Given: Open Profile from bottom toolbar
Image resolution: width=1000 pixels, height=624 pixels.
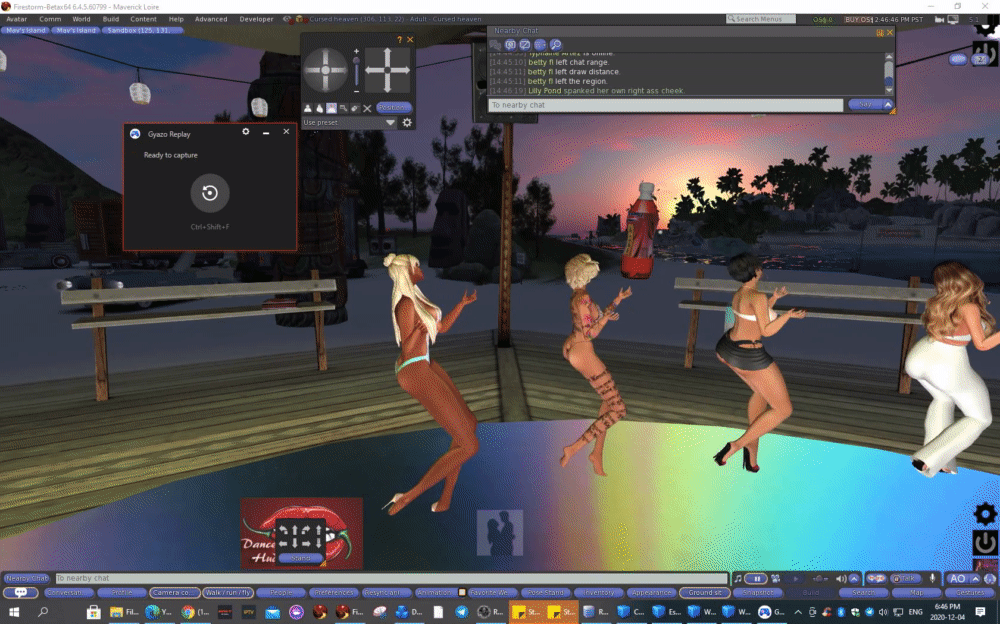Looking at the screenshot, I should tap(122, 593).
